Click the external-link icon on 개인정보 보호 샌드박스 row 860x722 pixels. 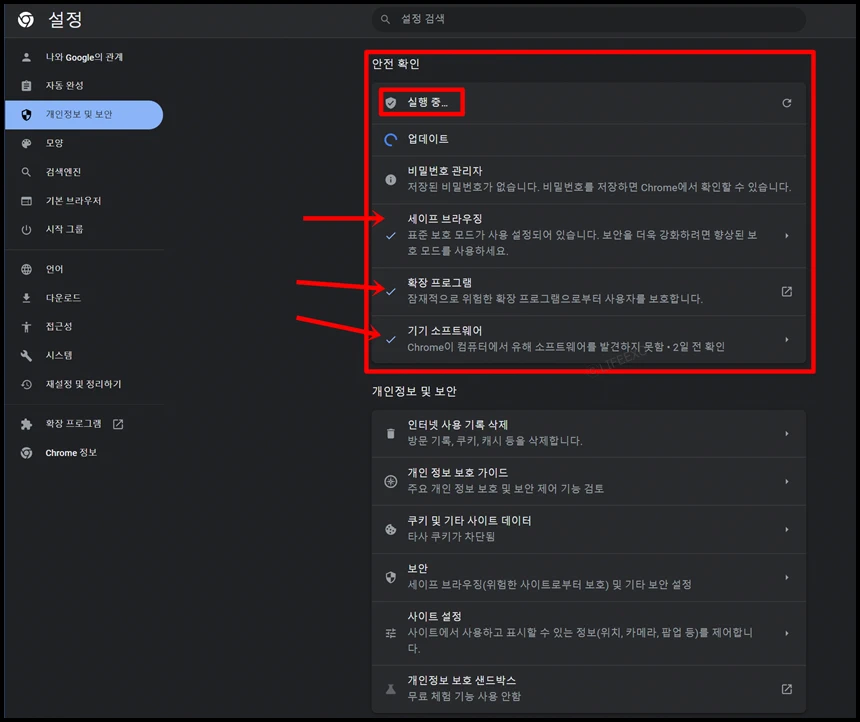(787, 689)
